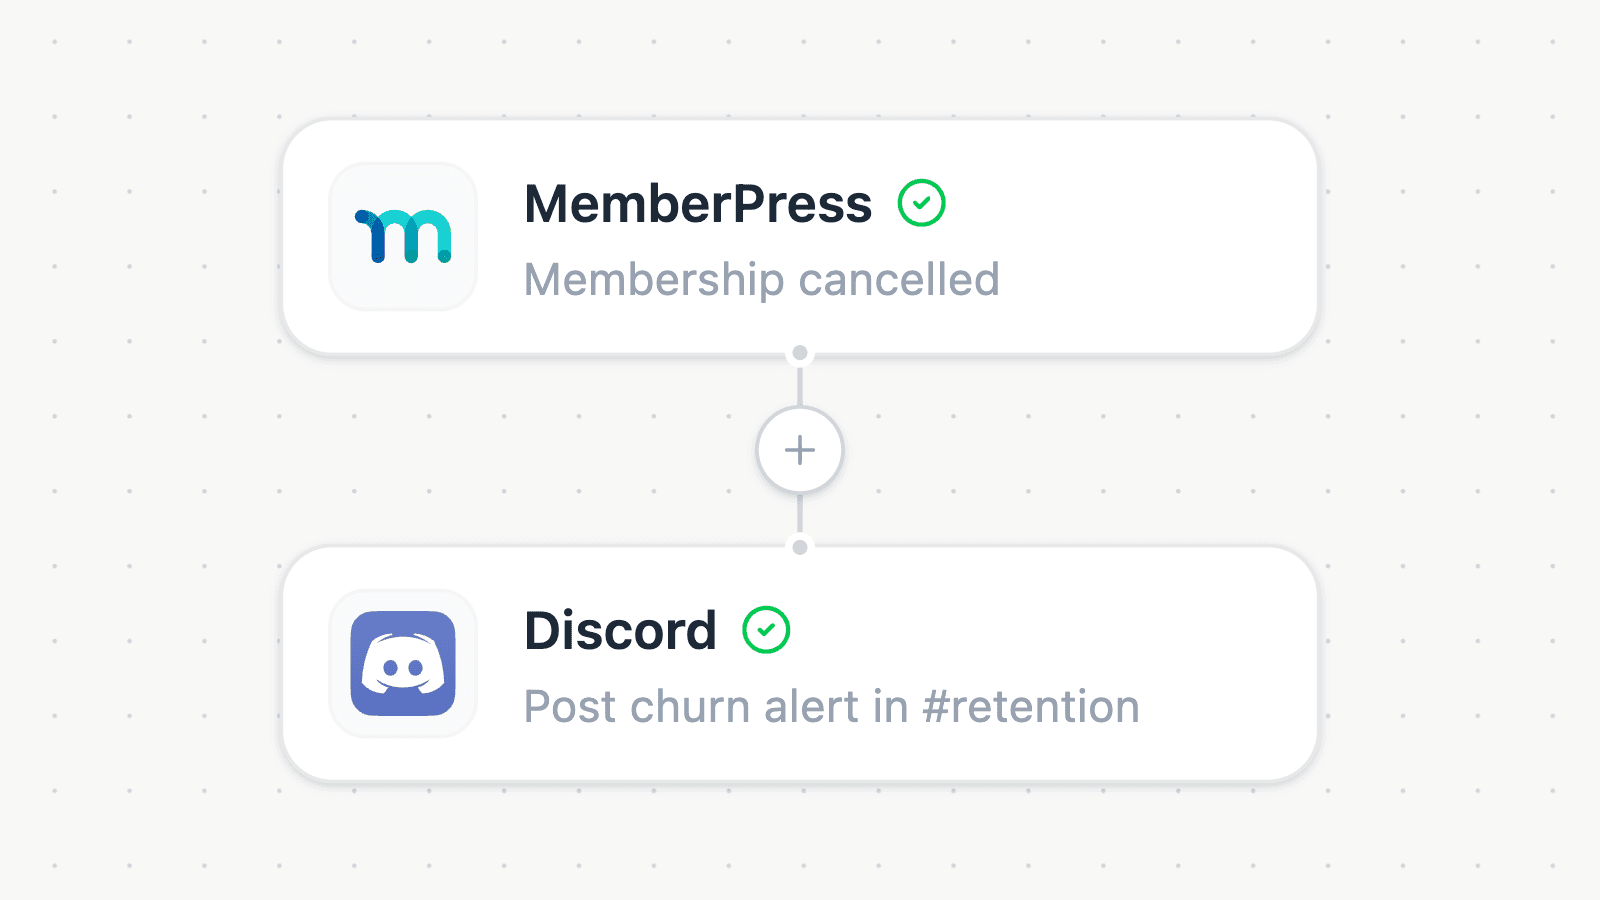
Task: Click the Post churn alert in #retention label
Action: point(831,706)
